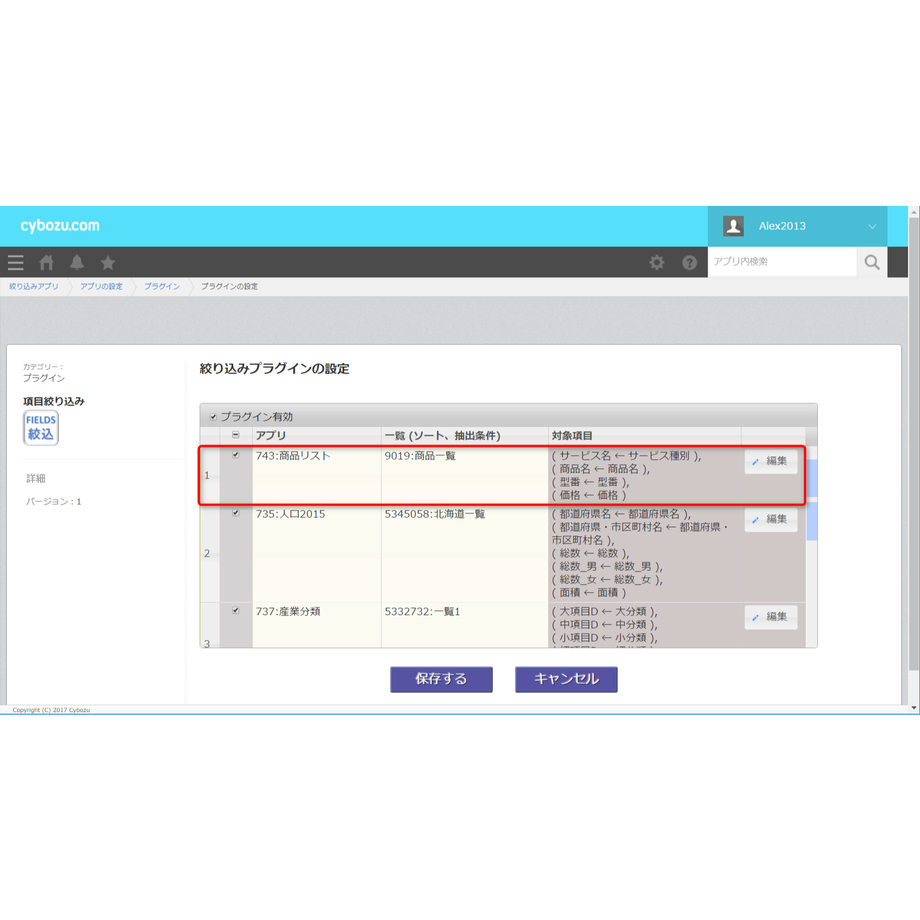920x920 pixels.
Task: Click 編集 for 商品リスト row
Action: 771,461
